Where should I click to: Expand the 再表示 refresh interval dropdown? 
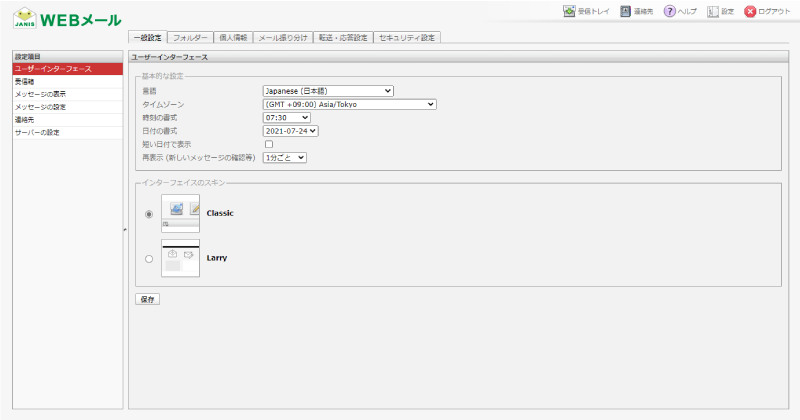[x=284, y=157]
